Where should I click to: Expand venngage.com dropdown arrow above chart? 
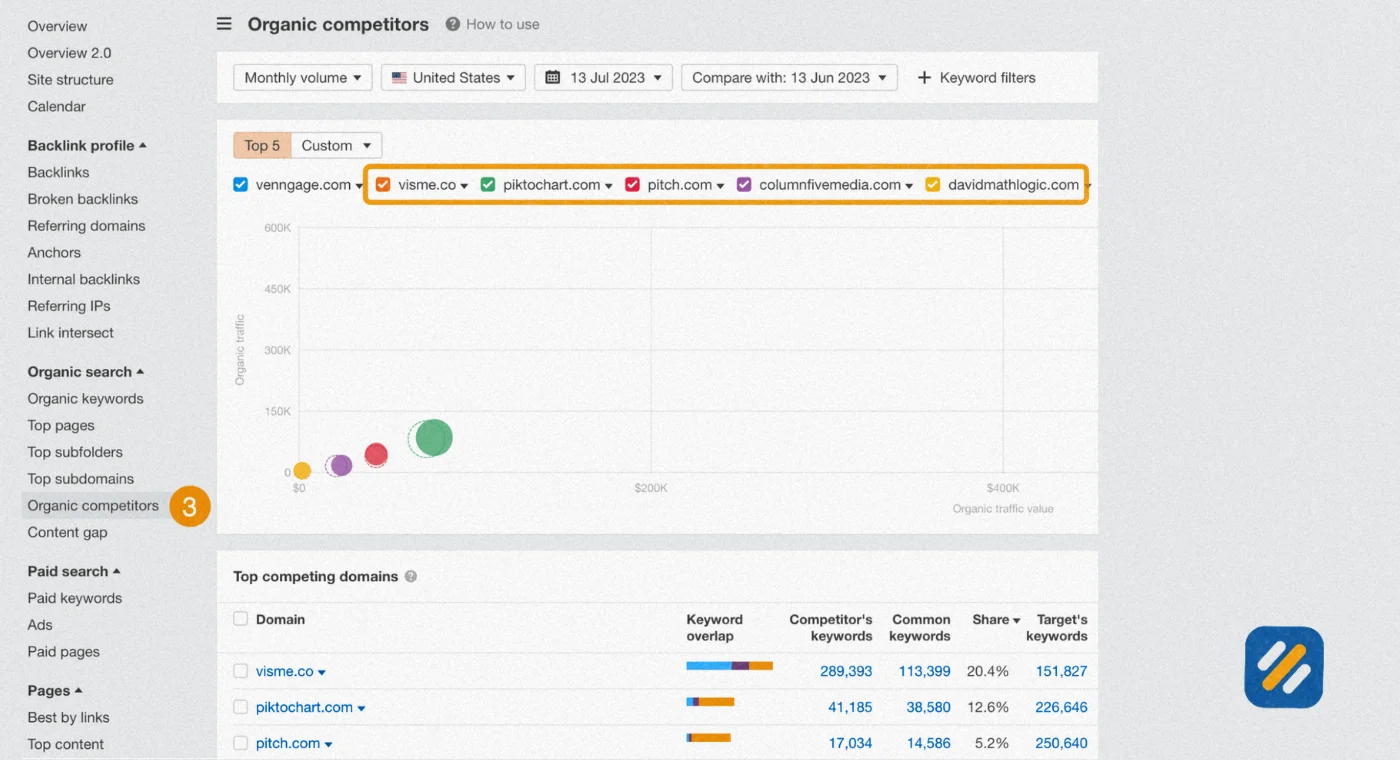click(359, 186)
